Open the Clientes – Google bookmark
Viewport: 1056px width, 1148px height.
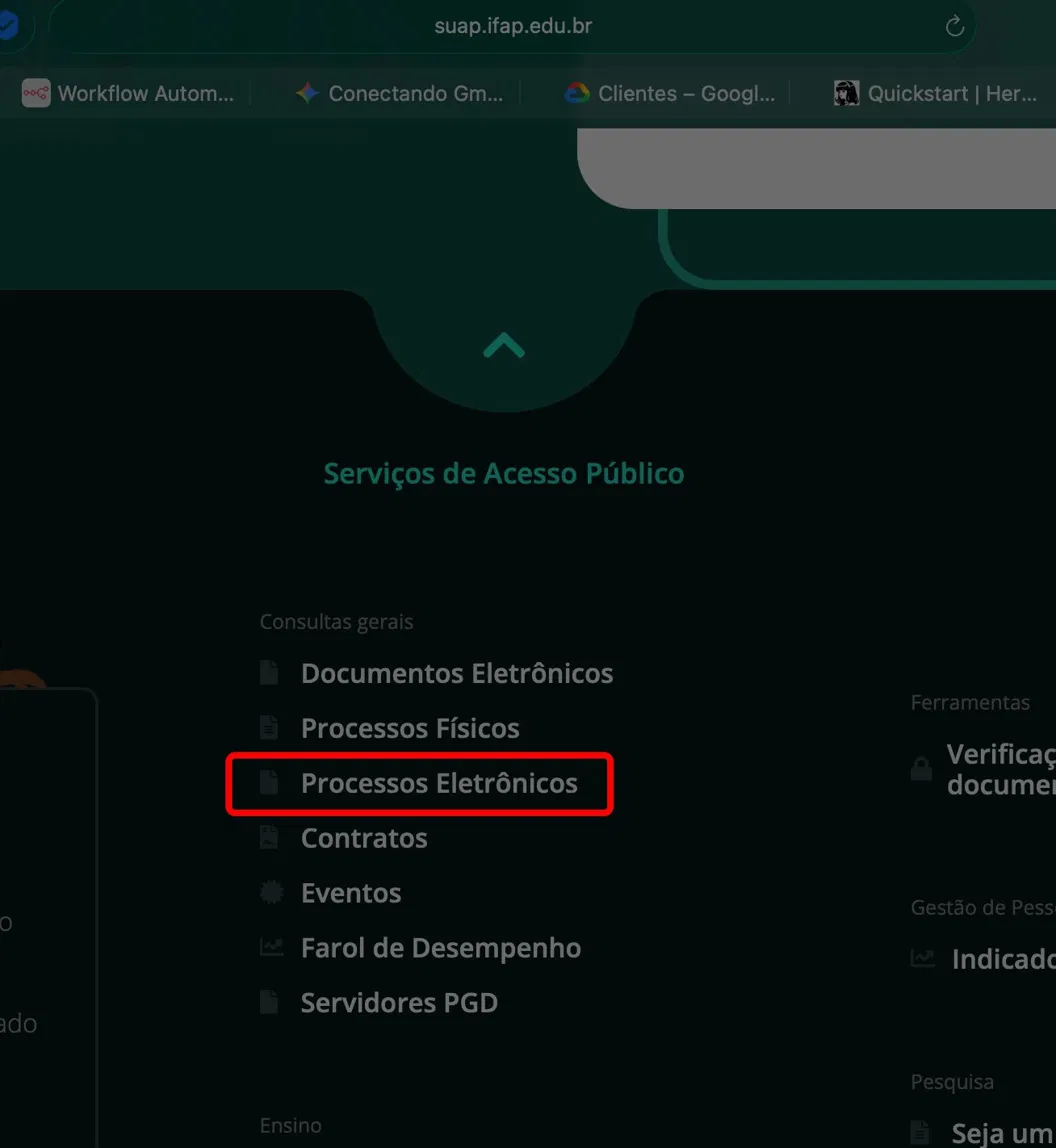pos(669,94)
